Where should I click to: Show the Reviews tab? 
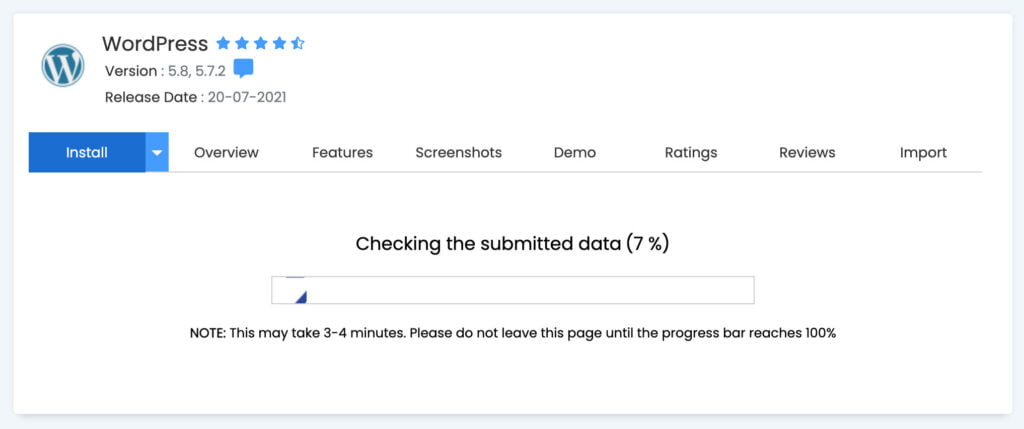tap(807, 152)
